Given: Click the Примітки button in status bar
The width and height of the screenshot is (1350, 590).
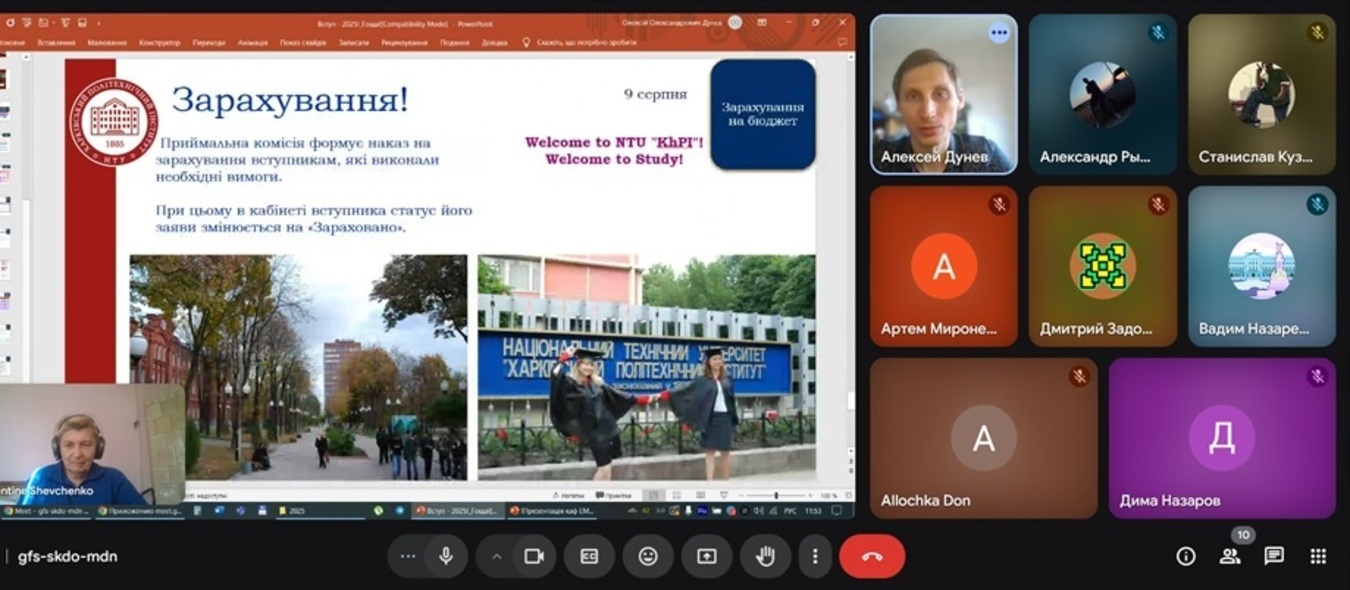Looking at the screenshot, I should pos(614,495).
